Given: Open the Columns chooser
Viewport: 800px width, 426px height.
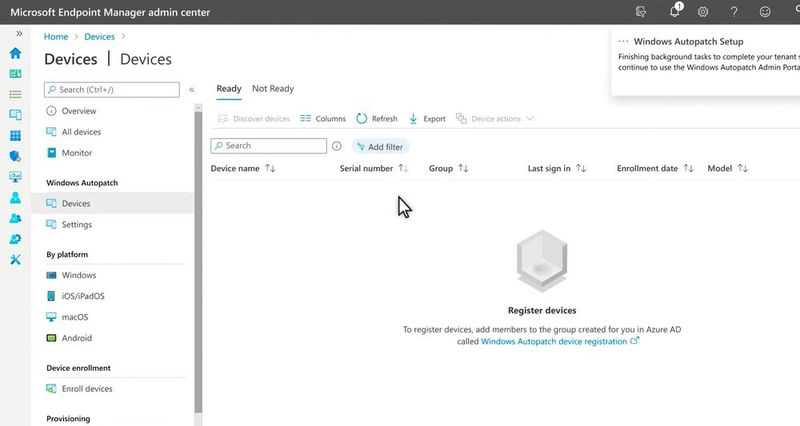Looking at the screenshot, I should click(x=323, y=119).
